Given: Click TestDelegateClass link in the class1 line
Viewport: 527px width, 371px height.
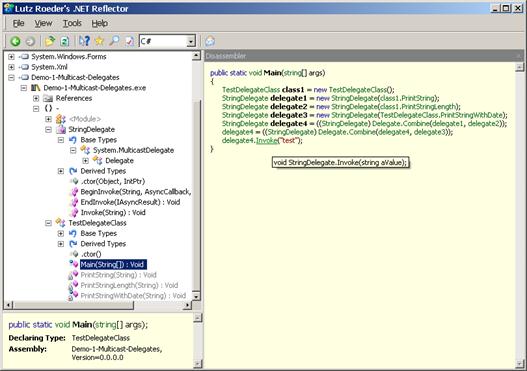Looking at the screenshot, I should pyautogui.click(x=251, y=90).
